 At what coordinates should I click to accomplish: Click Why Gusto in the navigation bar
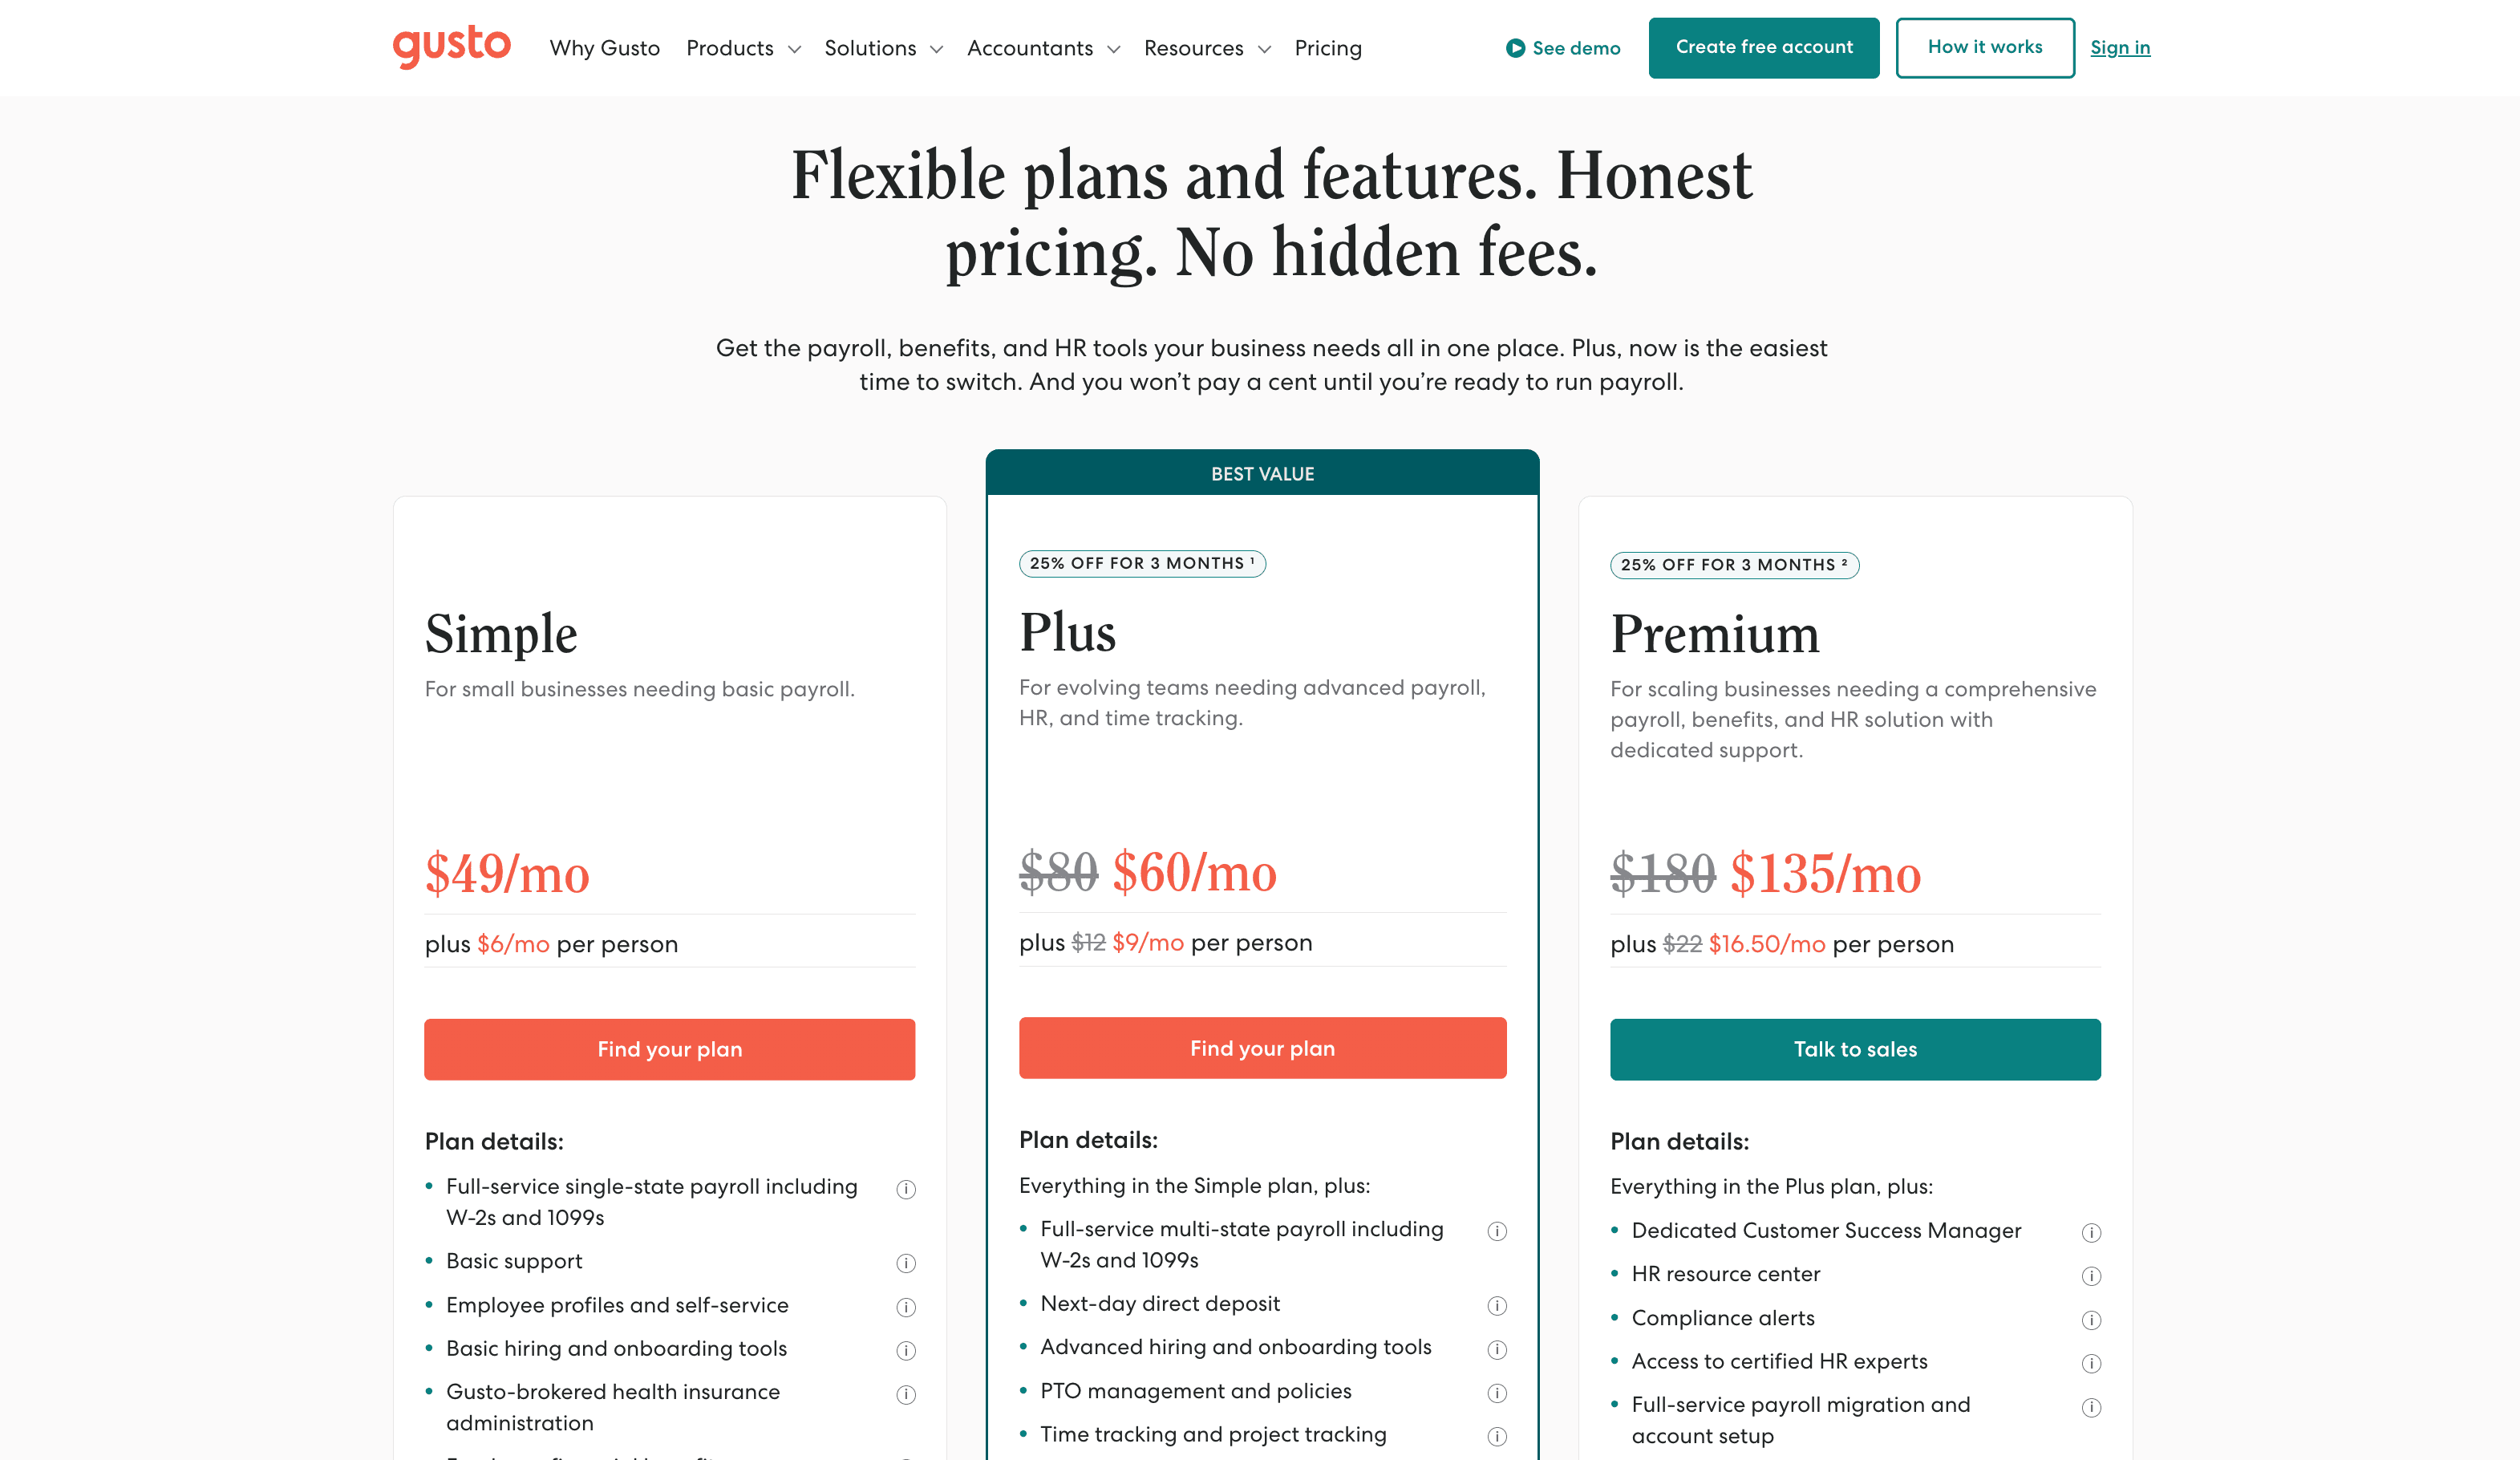coord(605,48)
